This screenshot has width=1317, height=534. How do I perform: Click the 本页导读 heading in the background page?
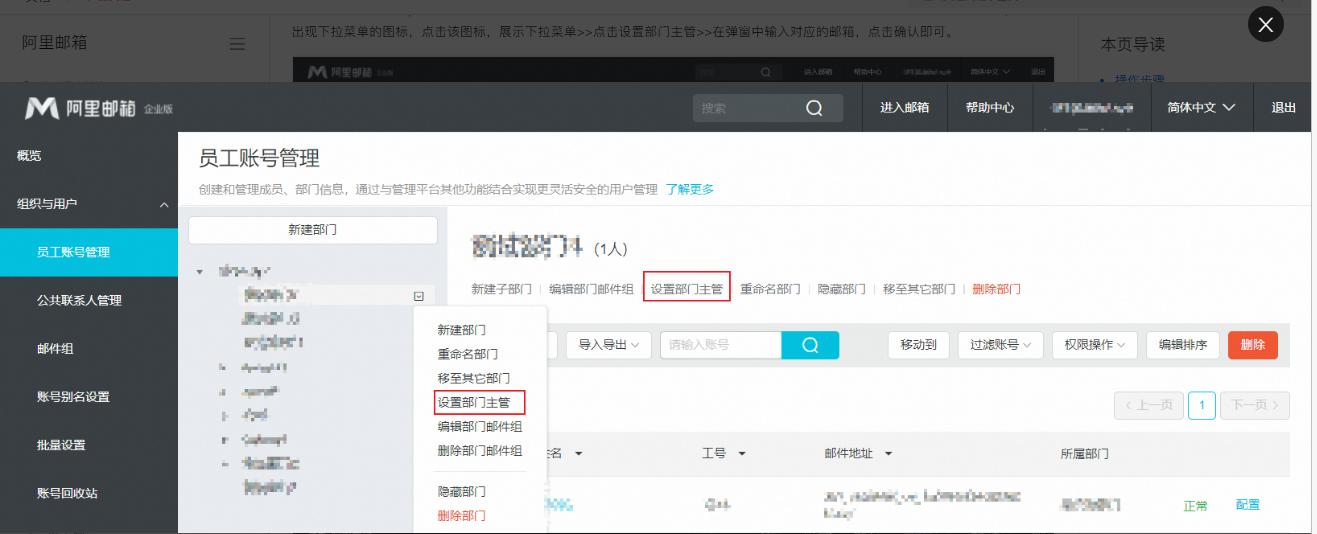coord(1133,44)
